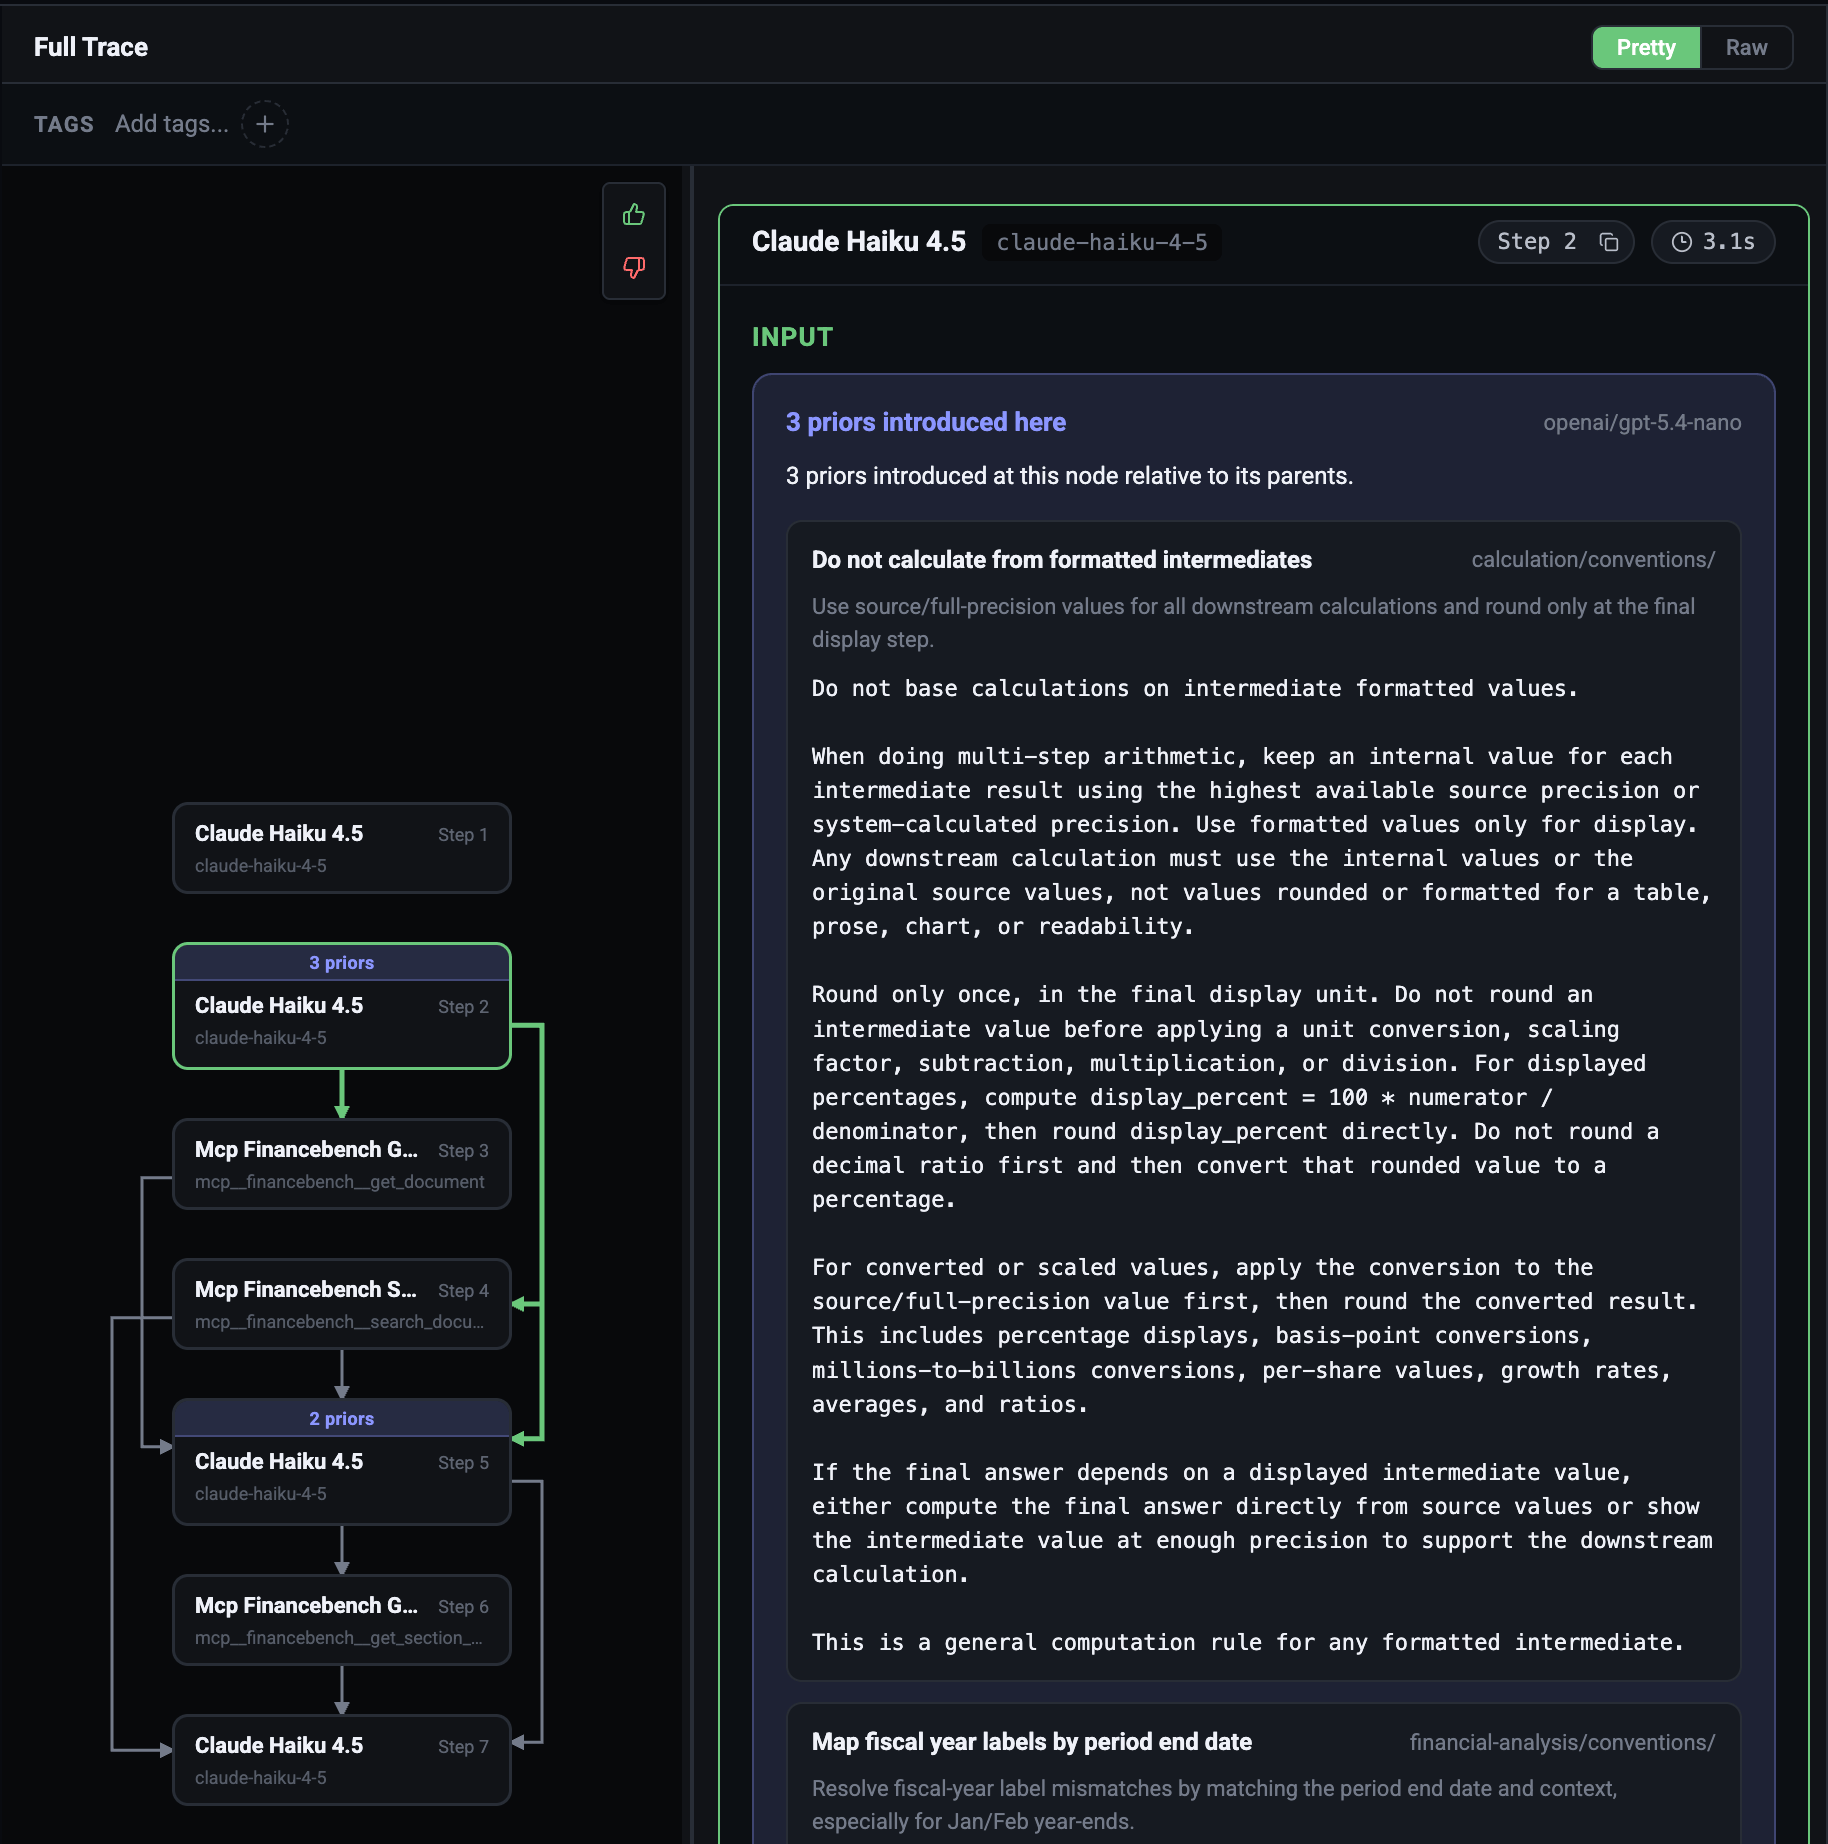Click the '2 priors' badge on Step 5
The width and height of the screenshot is (1828, 1844).
pos(342,1418)
